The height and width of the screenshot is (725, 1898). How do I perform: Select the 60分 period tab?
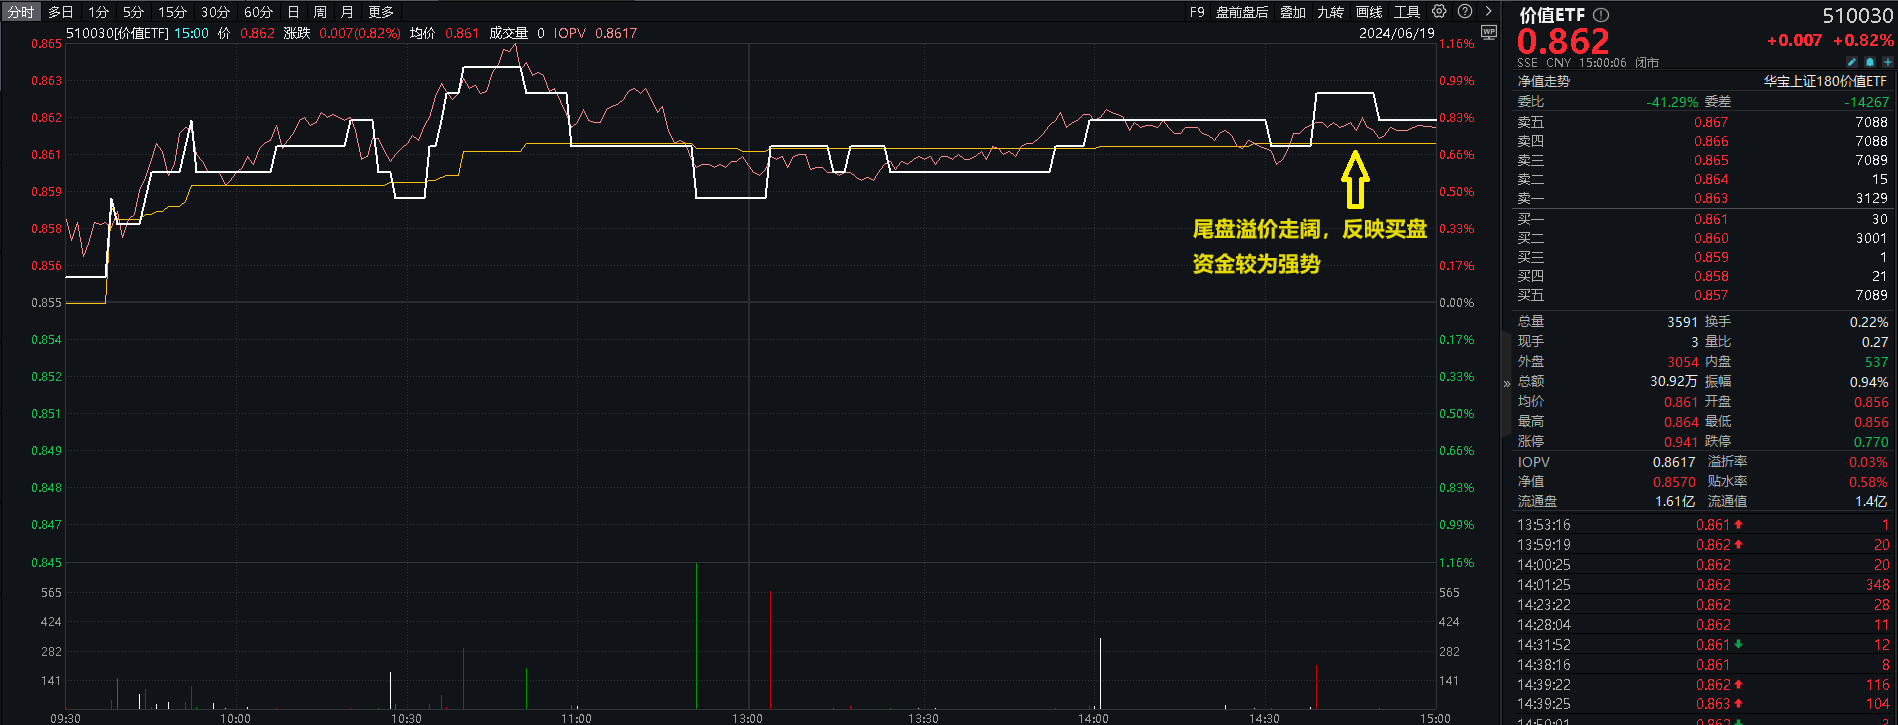click(258, 12)
